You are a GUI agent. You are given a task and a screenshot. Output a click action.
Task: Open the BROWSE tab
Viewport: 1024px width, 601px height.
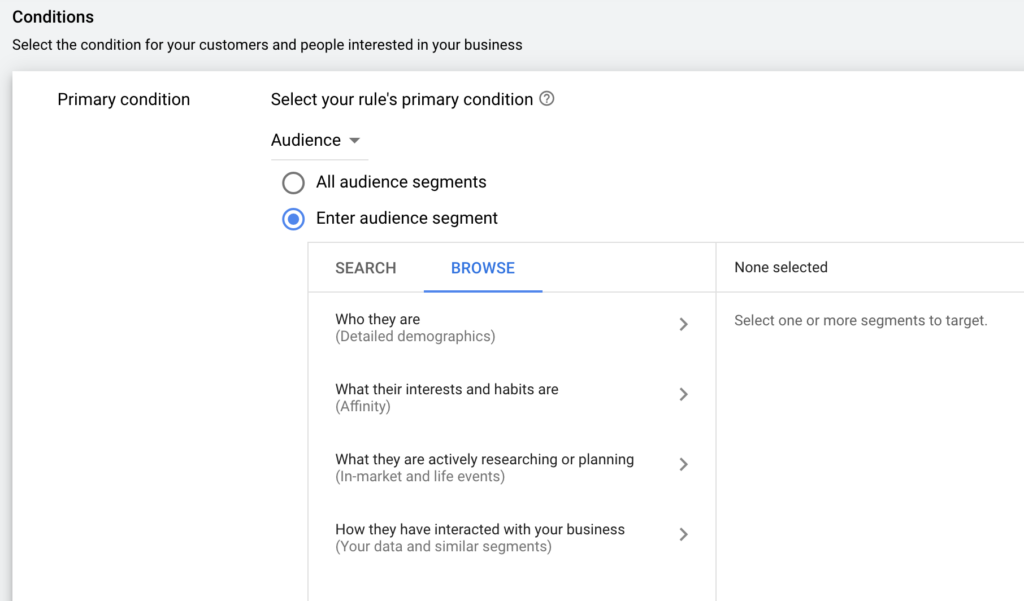(483, 268)
